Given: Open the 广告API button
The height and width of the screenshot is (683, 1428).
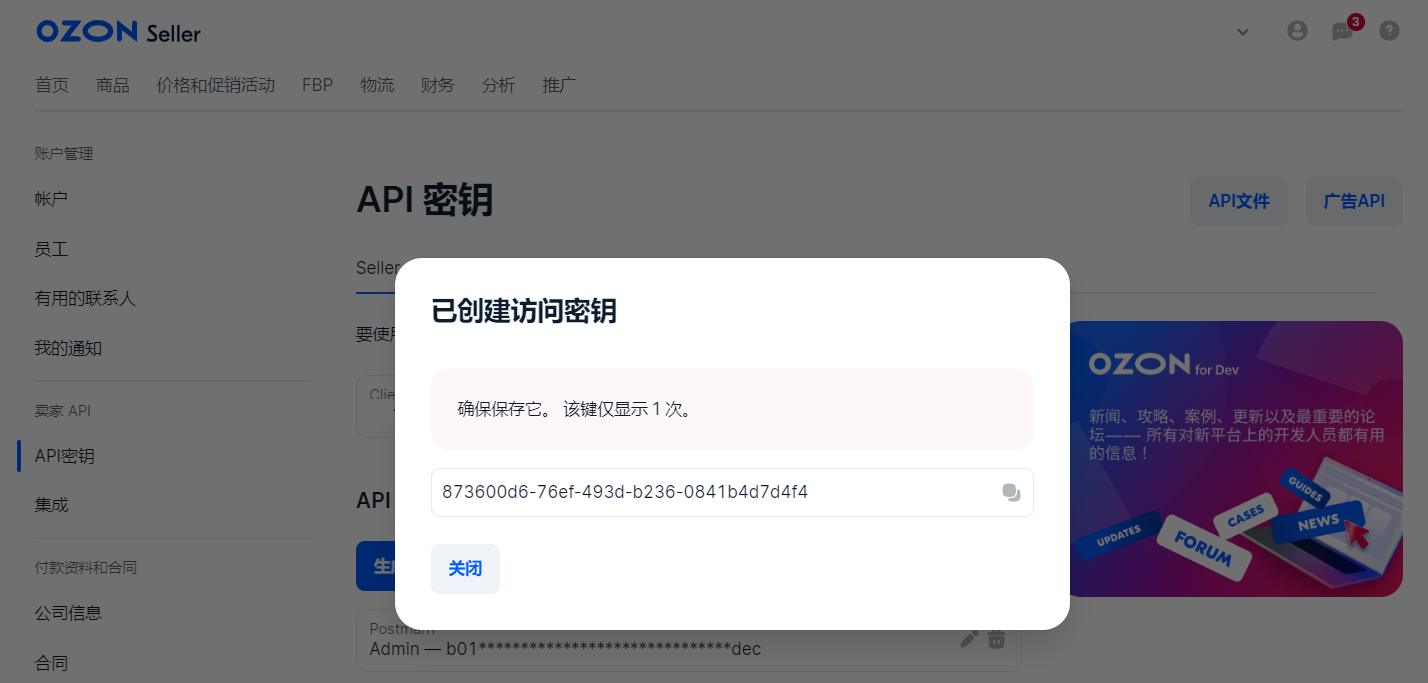Looking at the screenshot, I should pos(1353,201).
